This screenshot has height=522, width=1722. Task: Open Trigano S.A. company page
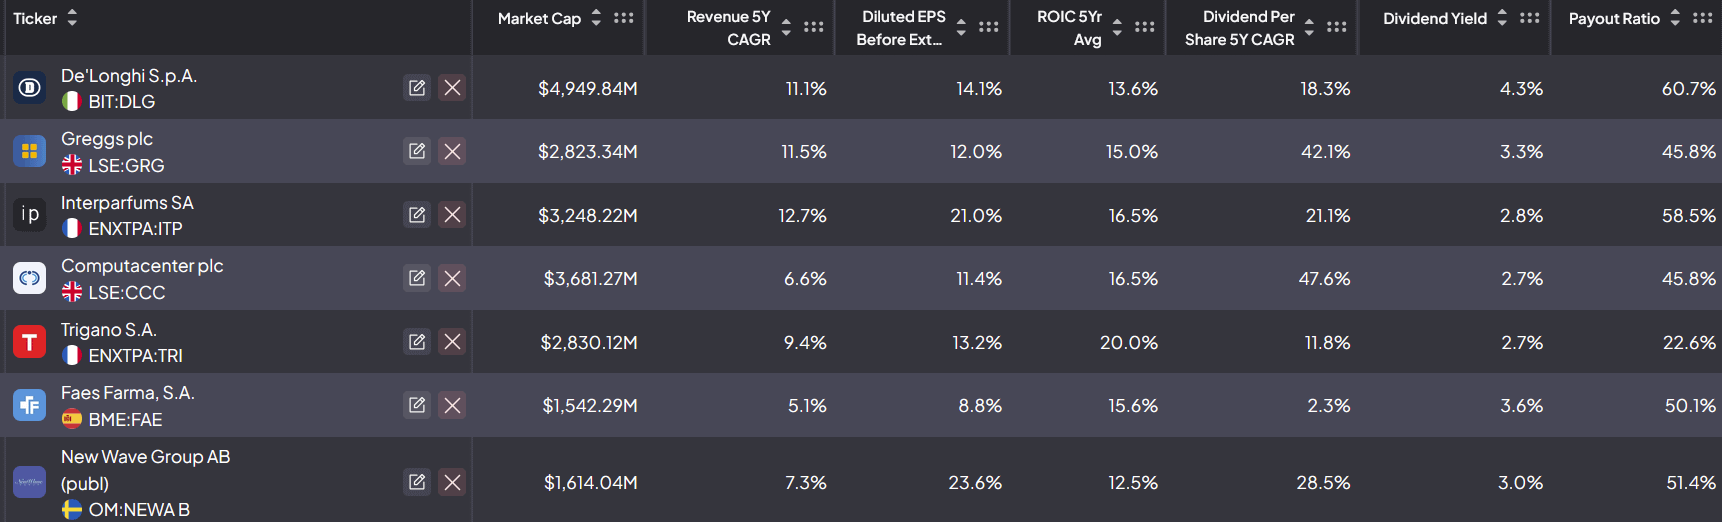click(x=109, y=330)
